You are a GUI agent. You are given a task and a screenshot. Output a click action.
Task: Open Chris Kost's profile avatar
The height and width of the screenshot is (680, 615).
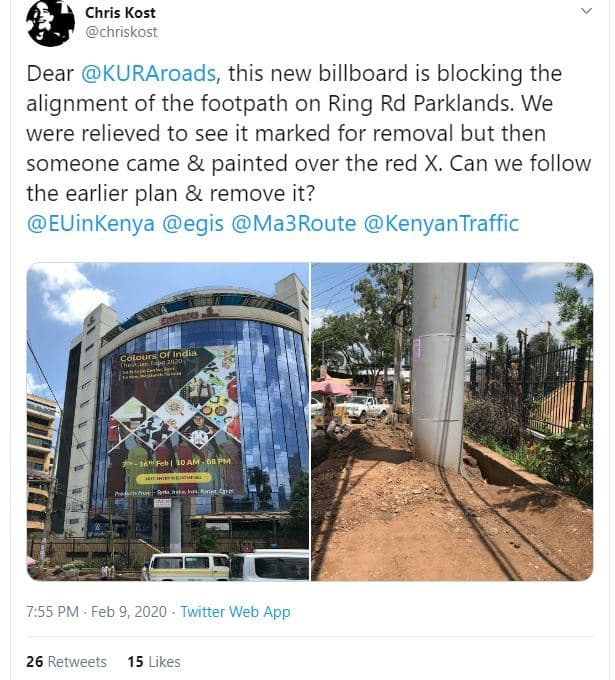(x=51, y=23)
